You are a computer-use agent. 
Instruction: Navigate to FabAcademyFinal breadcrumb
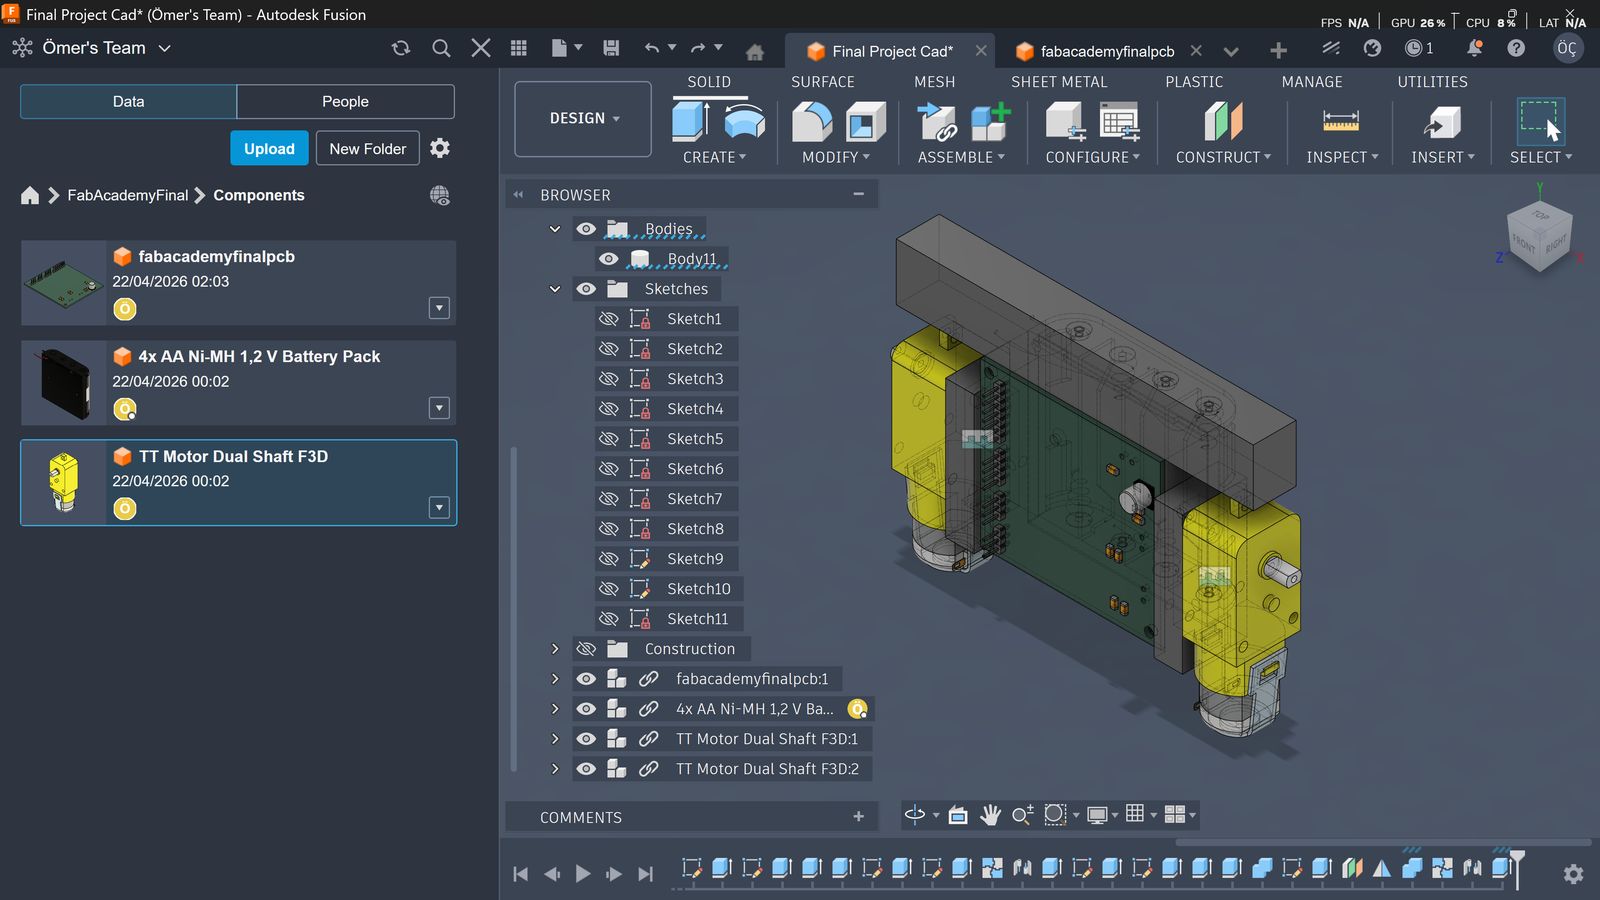point(127,195)
